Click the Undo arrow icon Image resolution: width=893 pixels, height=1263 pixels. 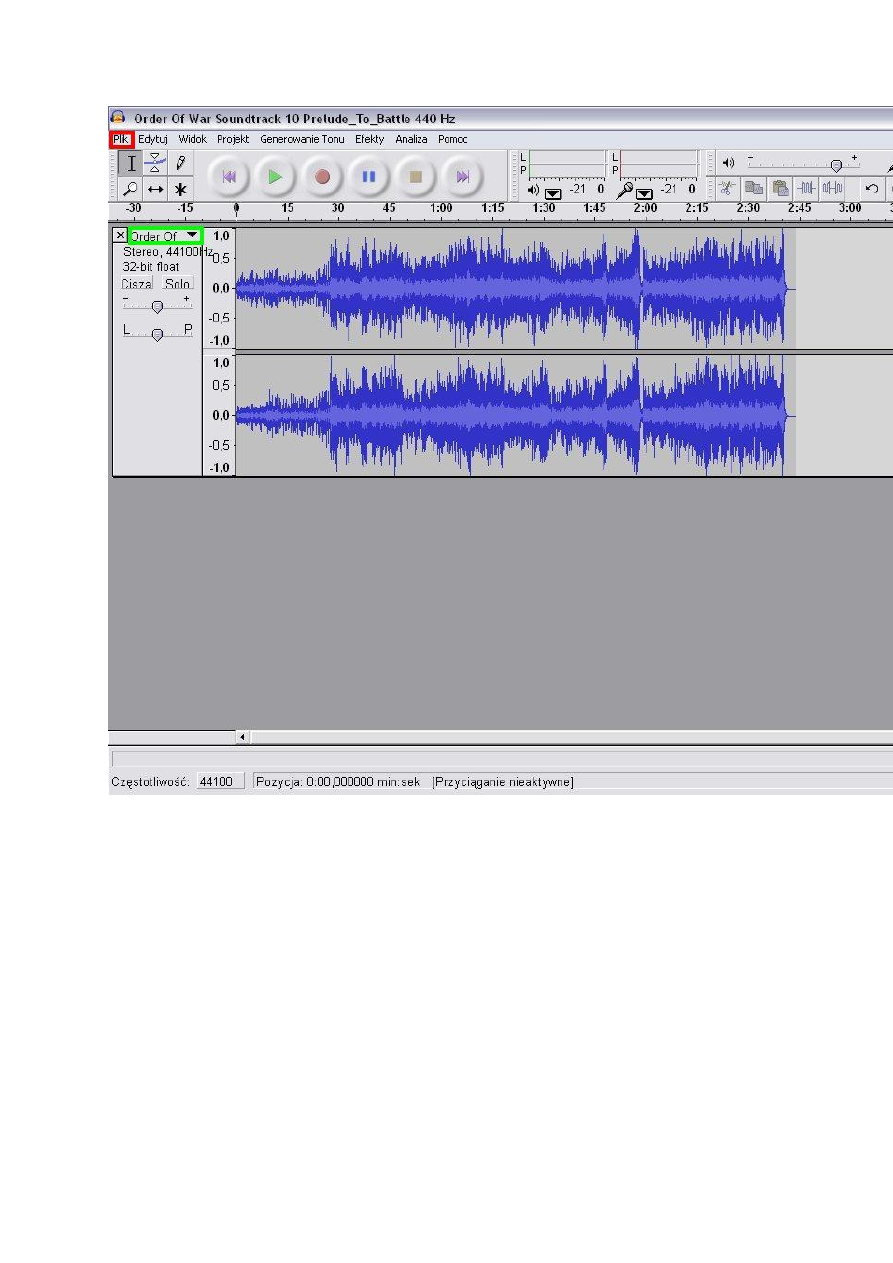pyautogui.click(x=872, y=188)
